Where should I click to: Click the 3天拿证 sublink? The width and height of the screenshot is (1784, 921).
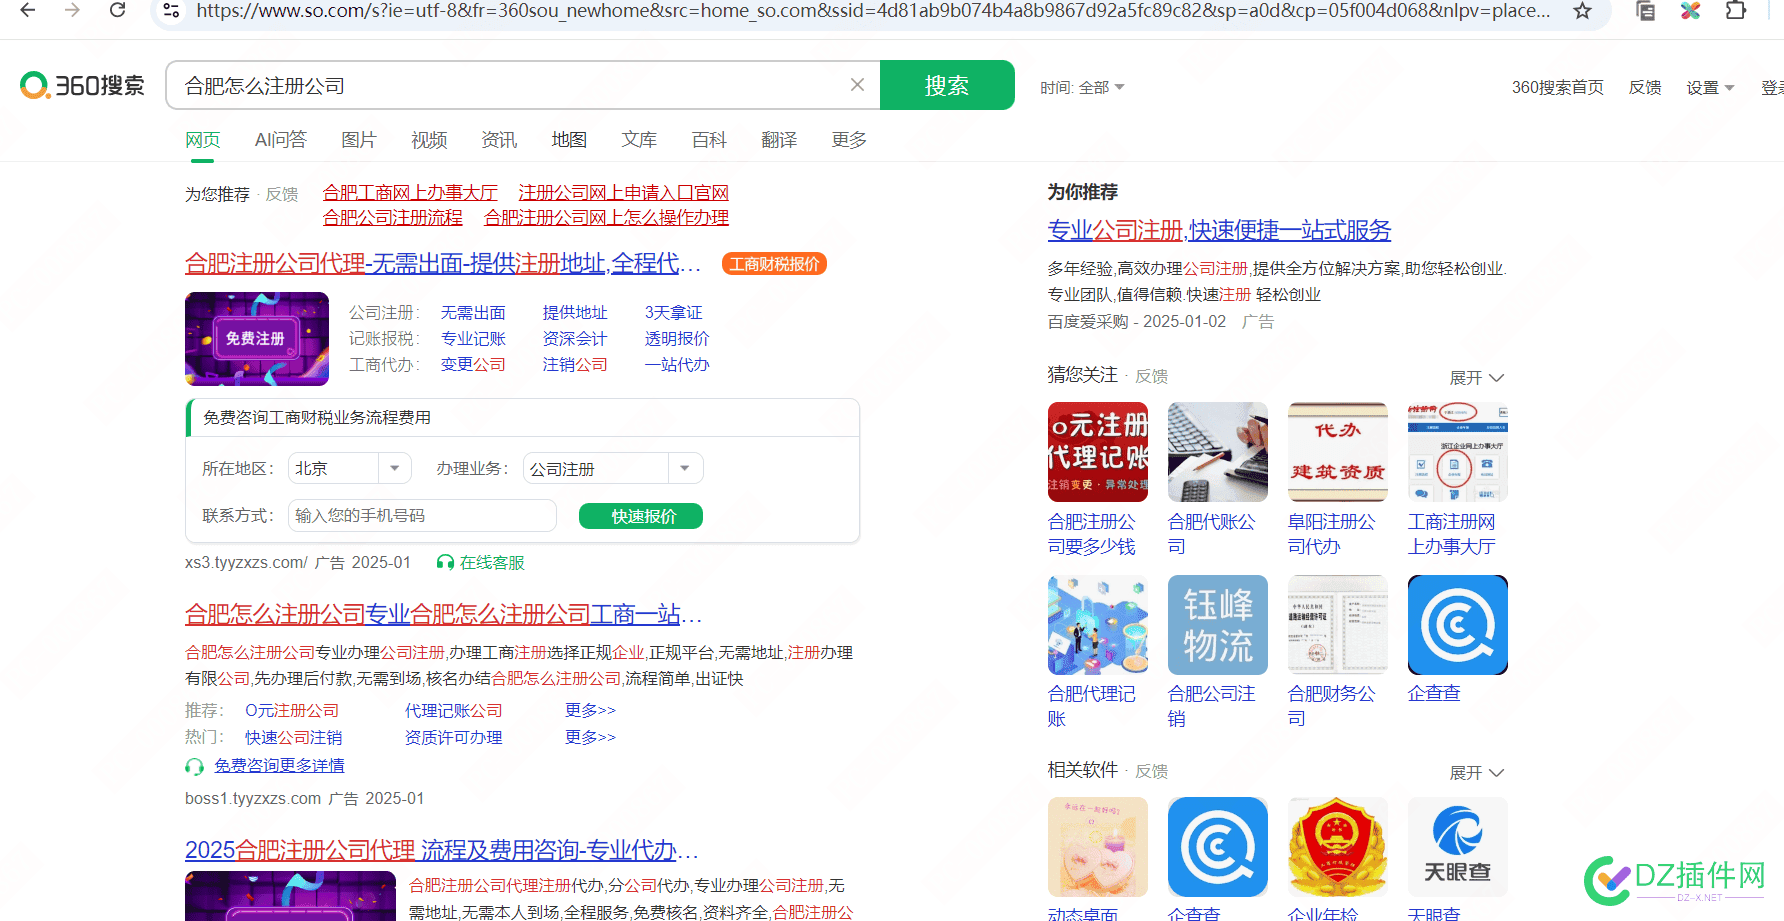point(674,313)
